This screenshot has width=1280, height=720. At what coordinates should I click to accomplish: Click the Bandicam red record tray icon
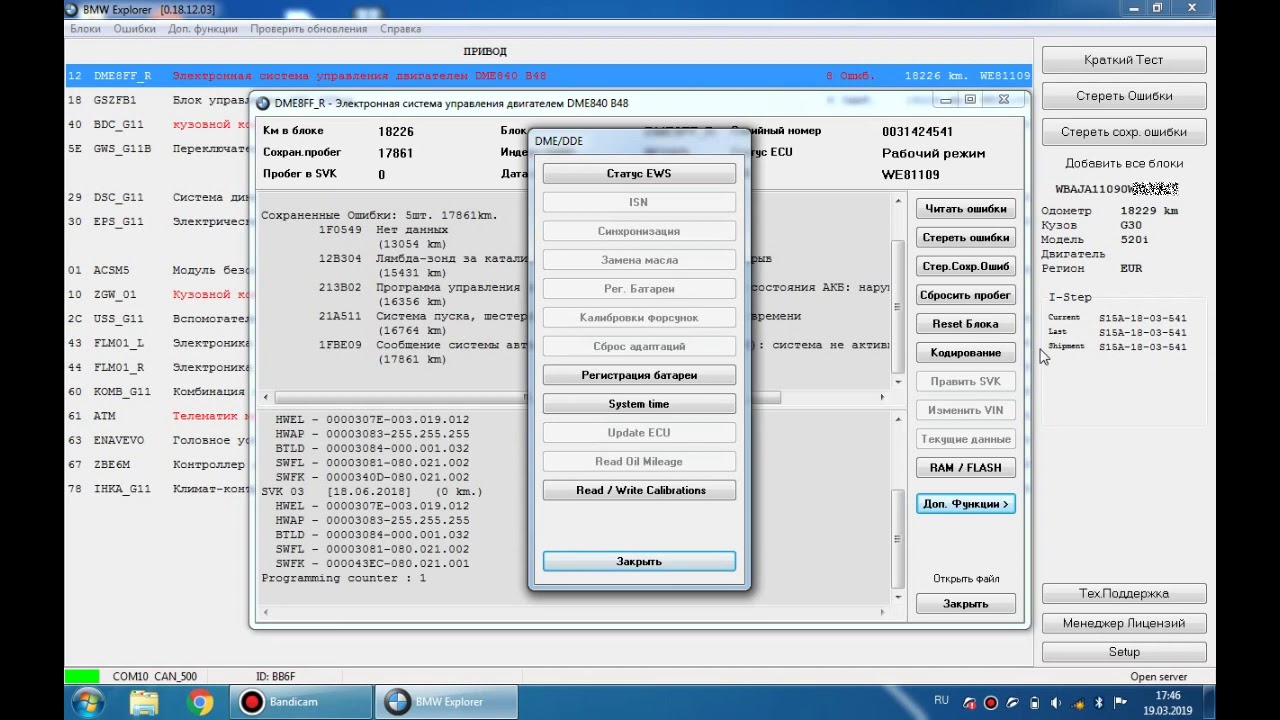991,703
